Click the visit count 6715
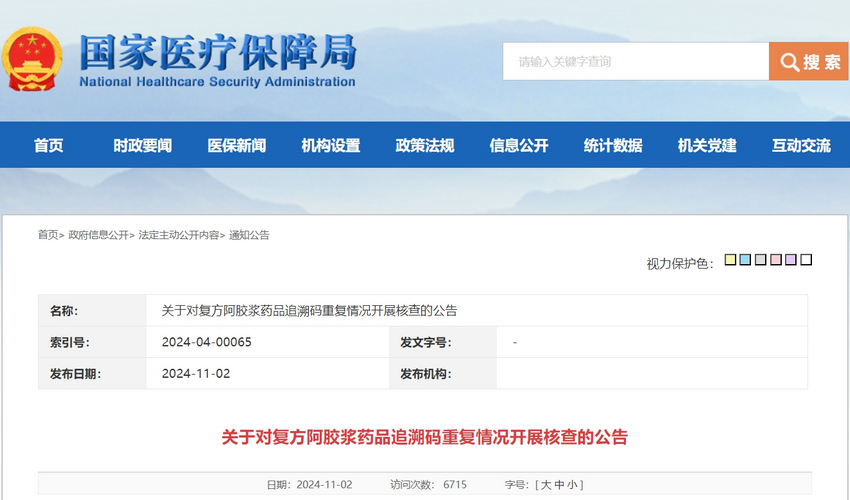The image size is (850, 500). (x=455, y=485)
